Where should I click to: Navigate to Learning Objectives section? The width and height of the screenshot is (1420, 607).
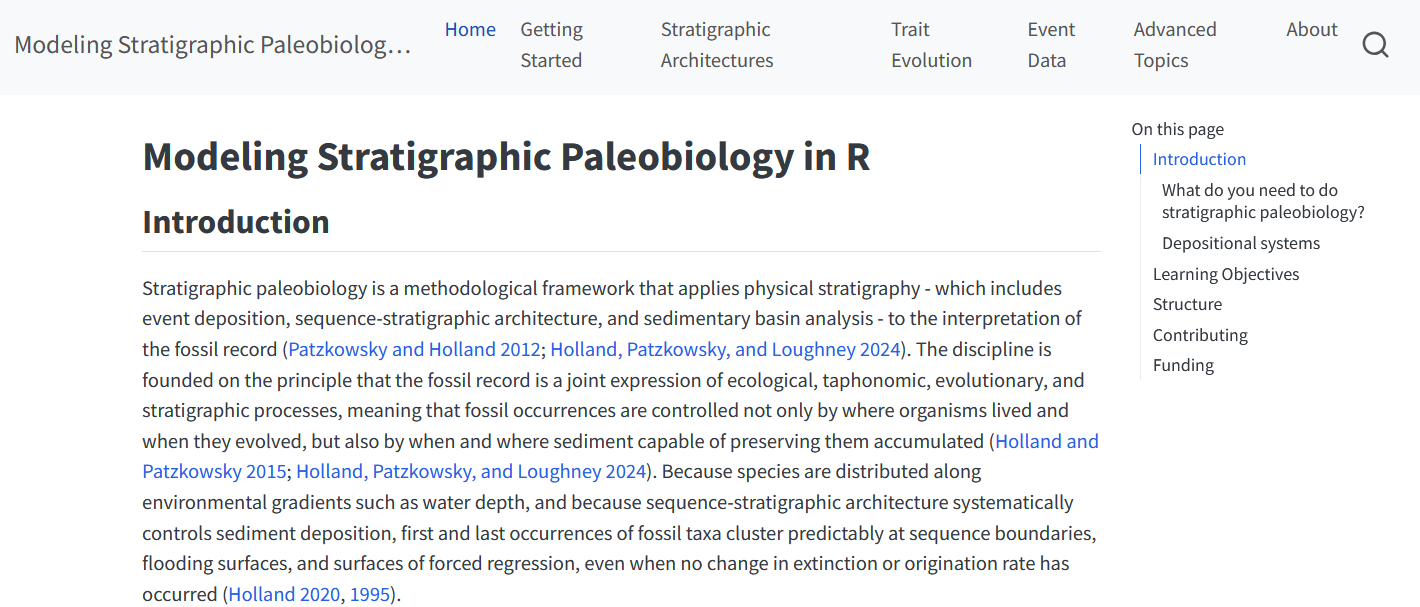pyautogui.click(x=1226, y=274)
